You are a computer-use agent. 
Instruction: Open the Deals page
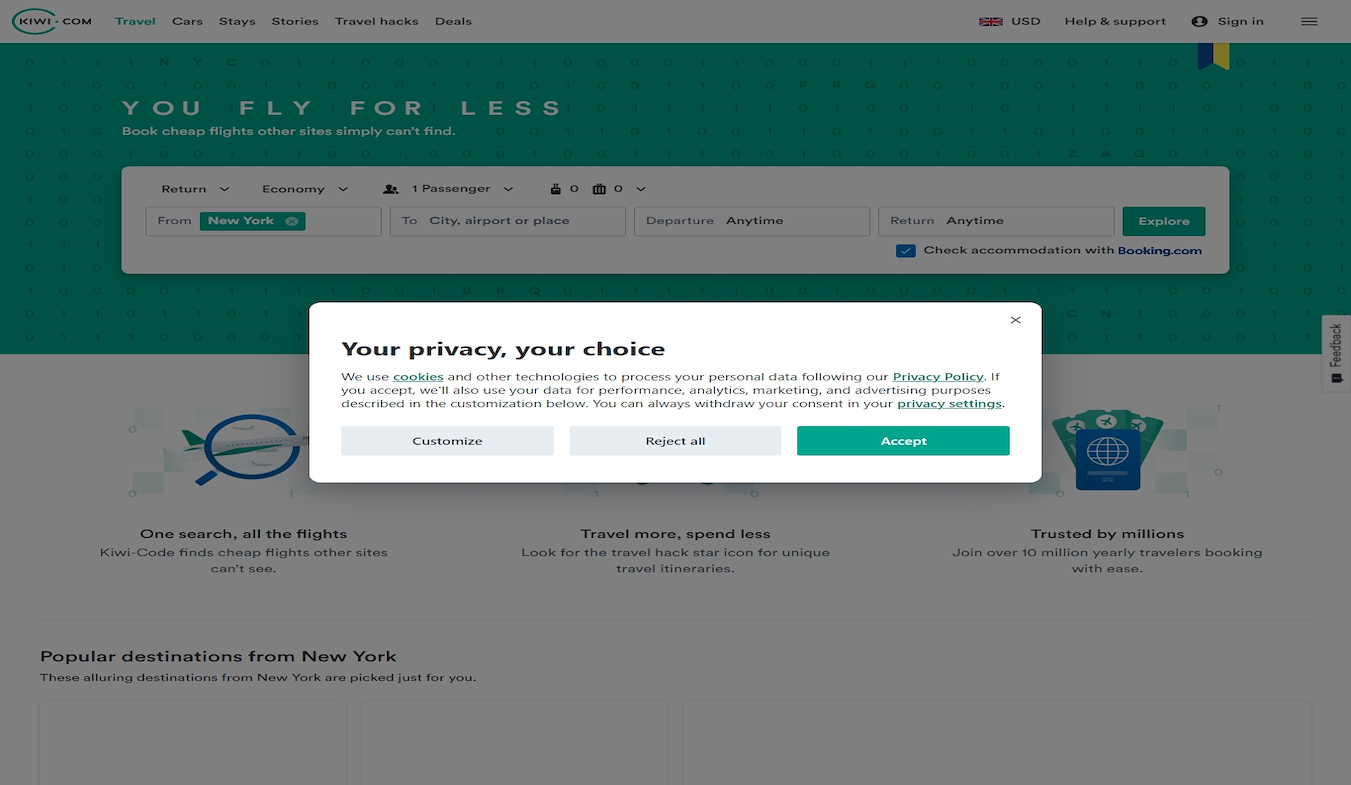(x=453, y=21)
